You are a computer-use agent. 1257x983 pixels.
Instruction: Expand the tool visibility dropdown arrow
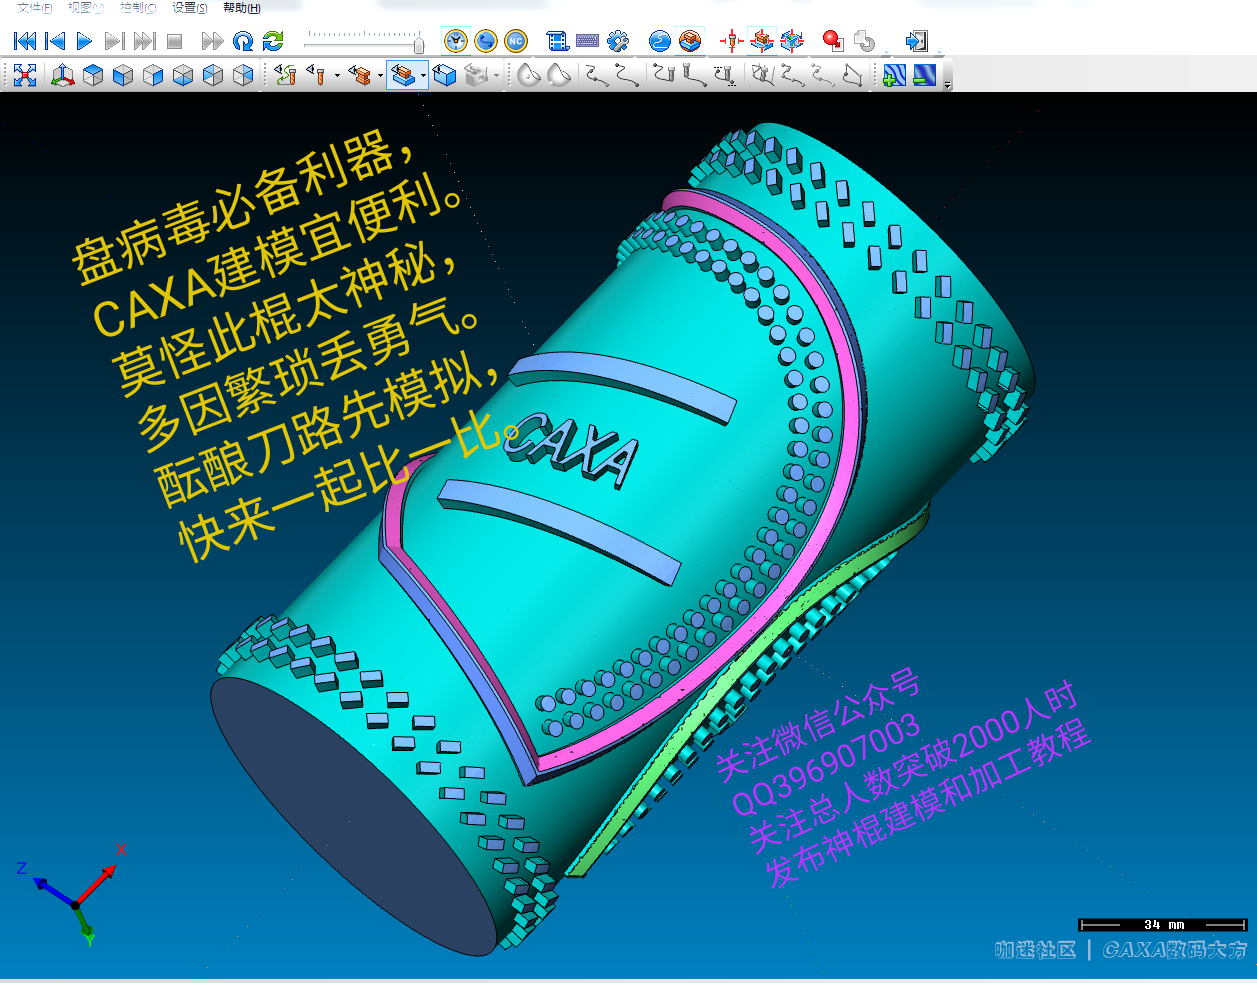337,76
